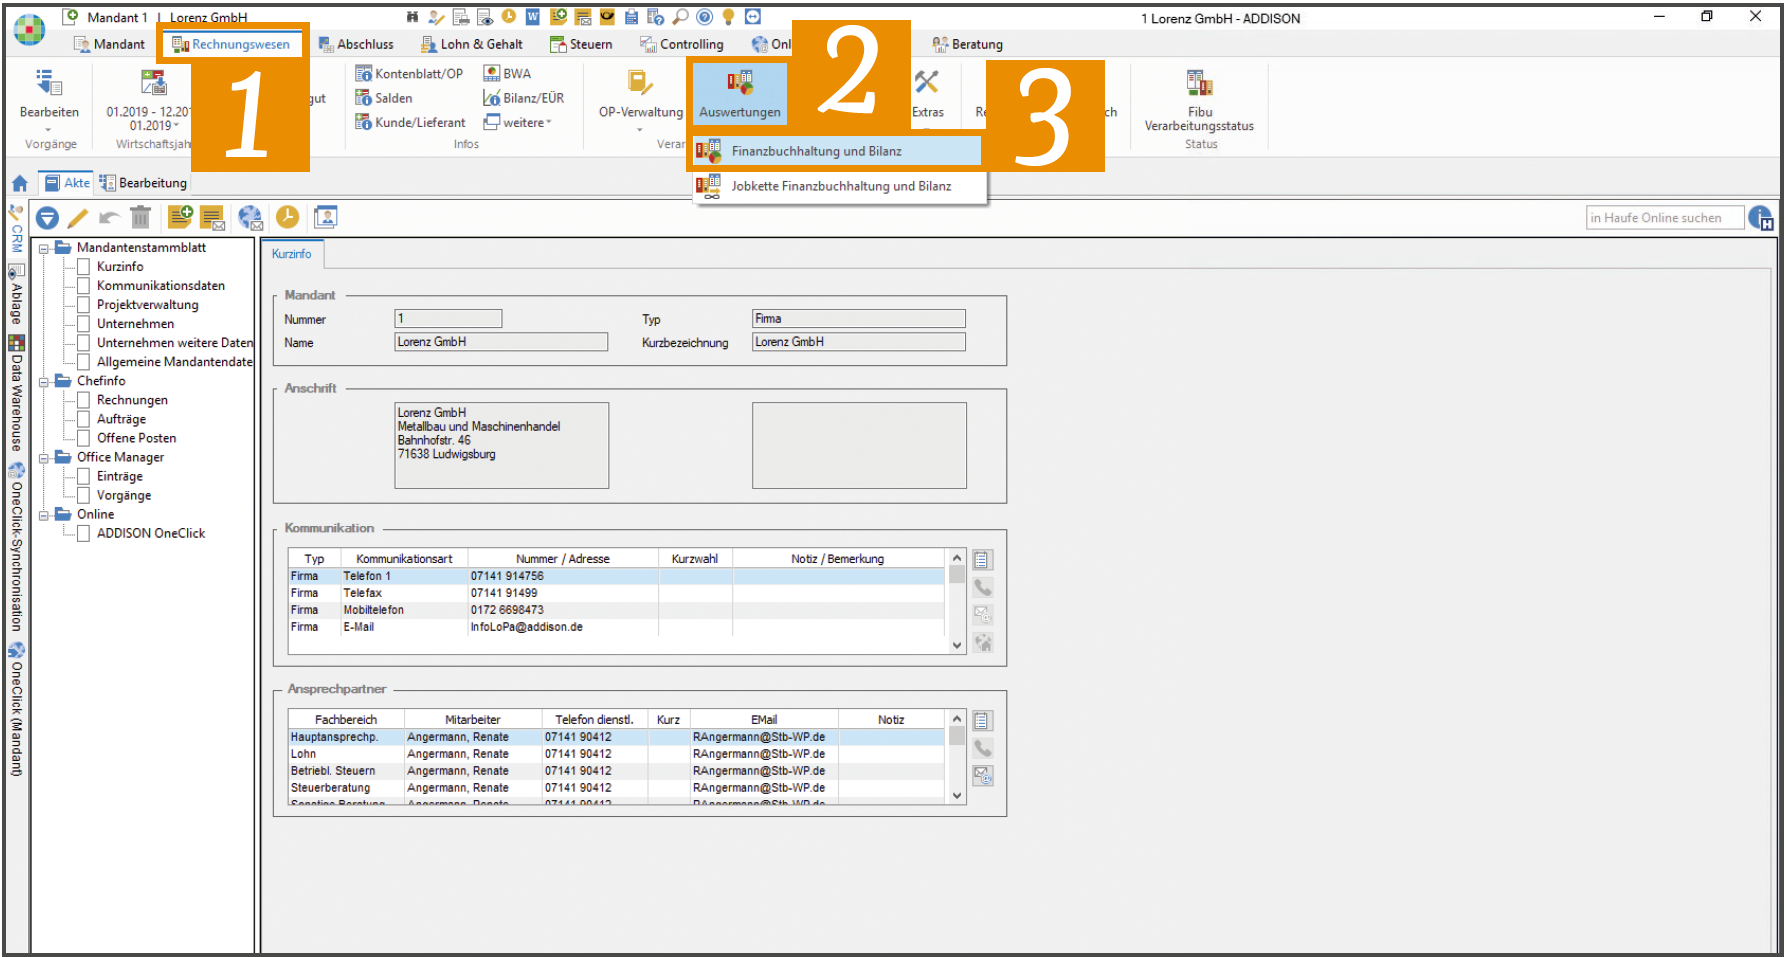Click the yellow clock icon in the toolbar

coord(287,217)
